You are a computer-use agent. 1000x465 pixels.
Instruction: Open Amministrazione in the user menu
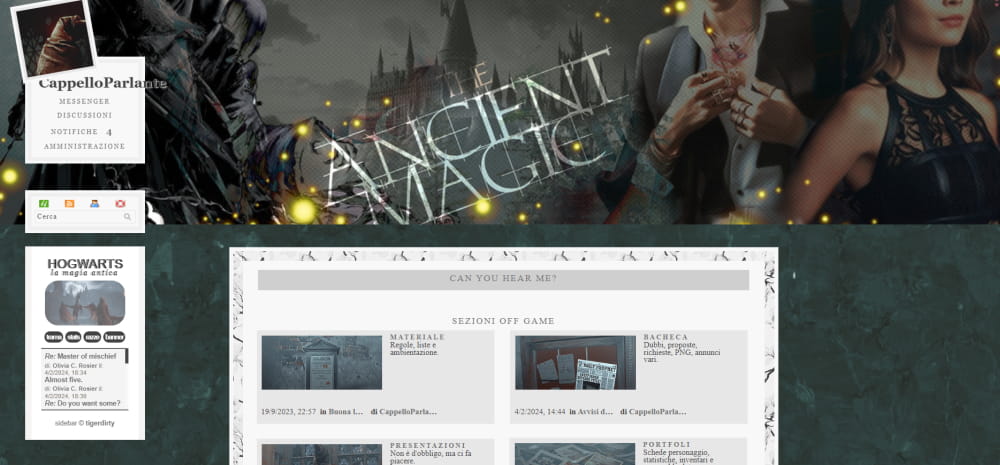coord(84,146)
